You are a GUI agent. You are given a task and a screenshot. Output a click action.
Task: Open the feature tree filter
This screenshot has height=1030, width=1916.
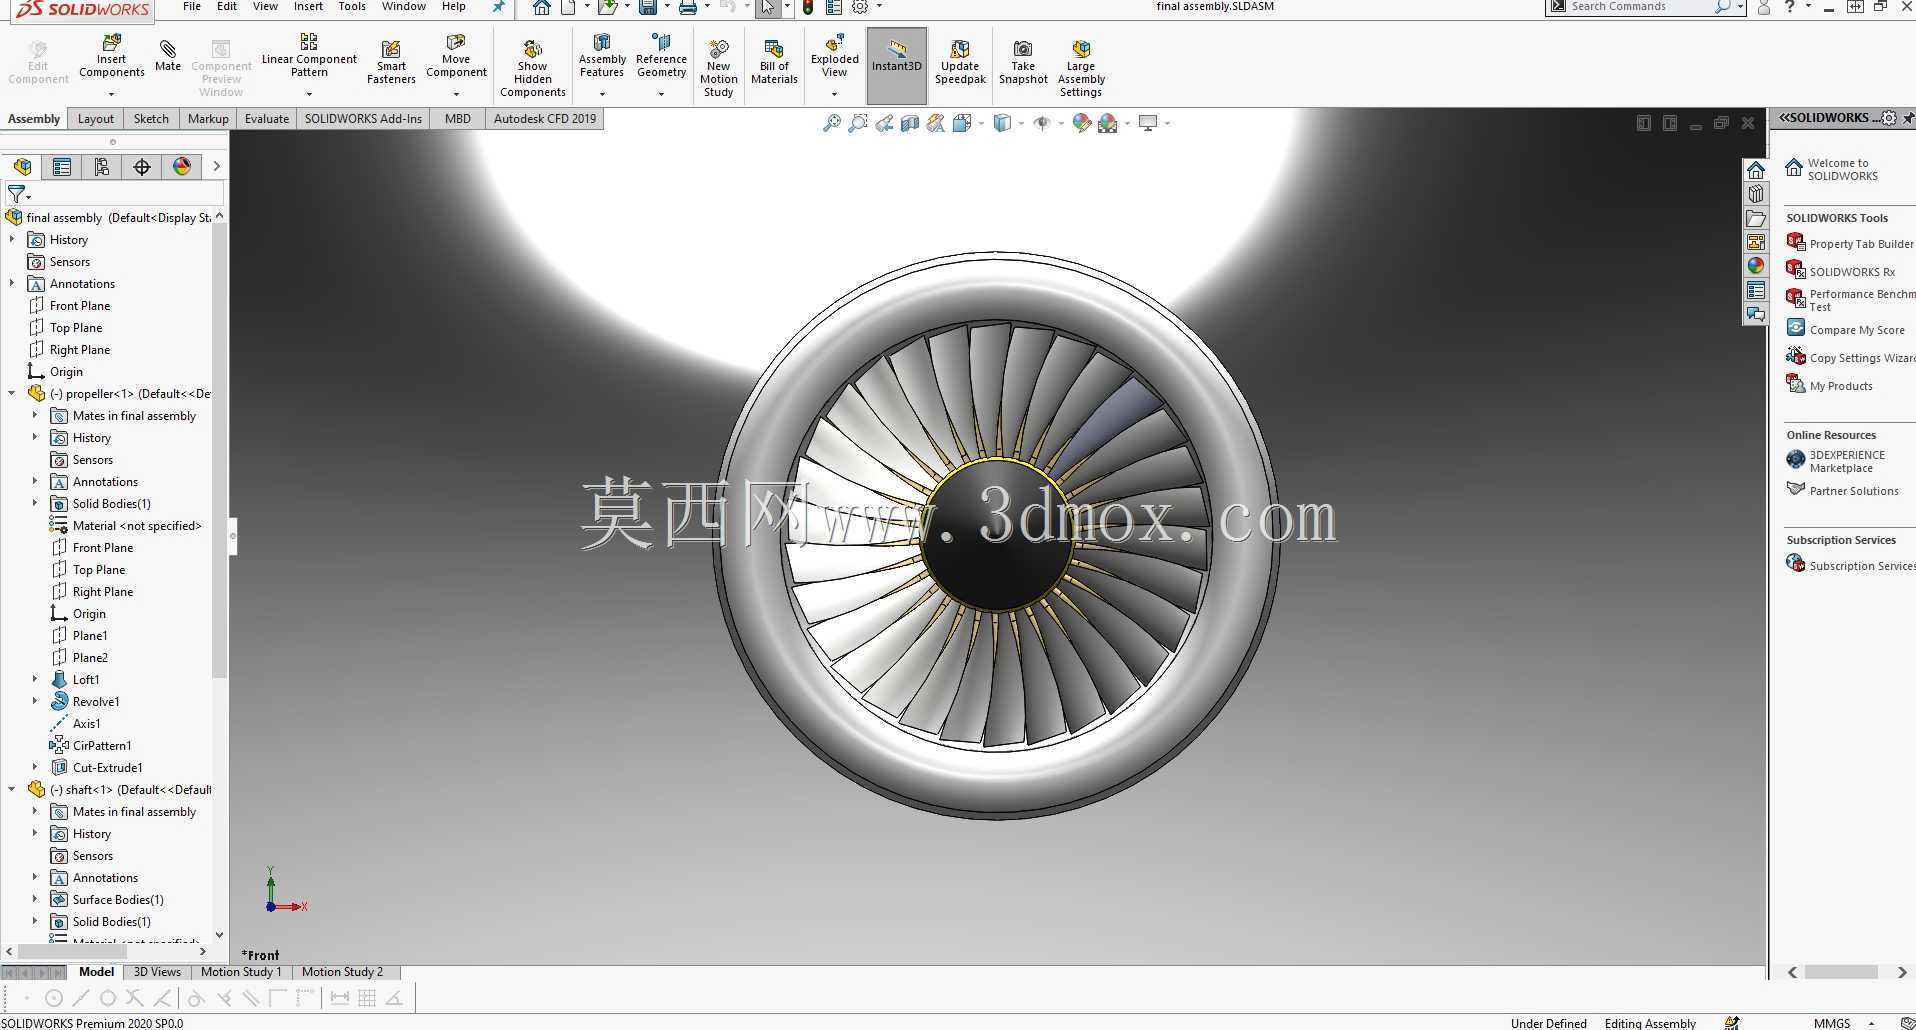(x=18, y=194)
